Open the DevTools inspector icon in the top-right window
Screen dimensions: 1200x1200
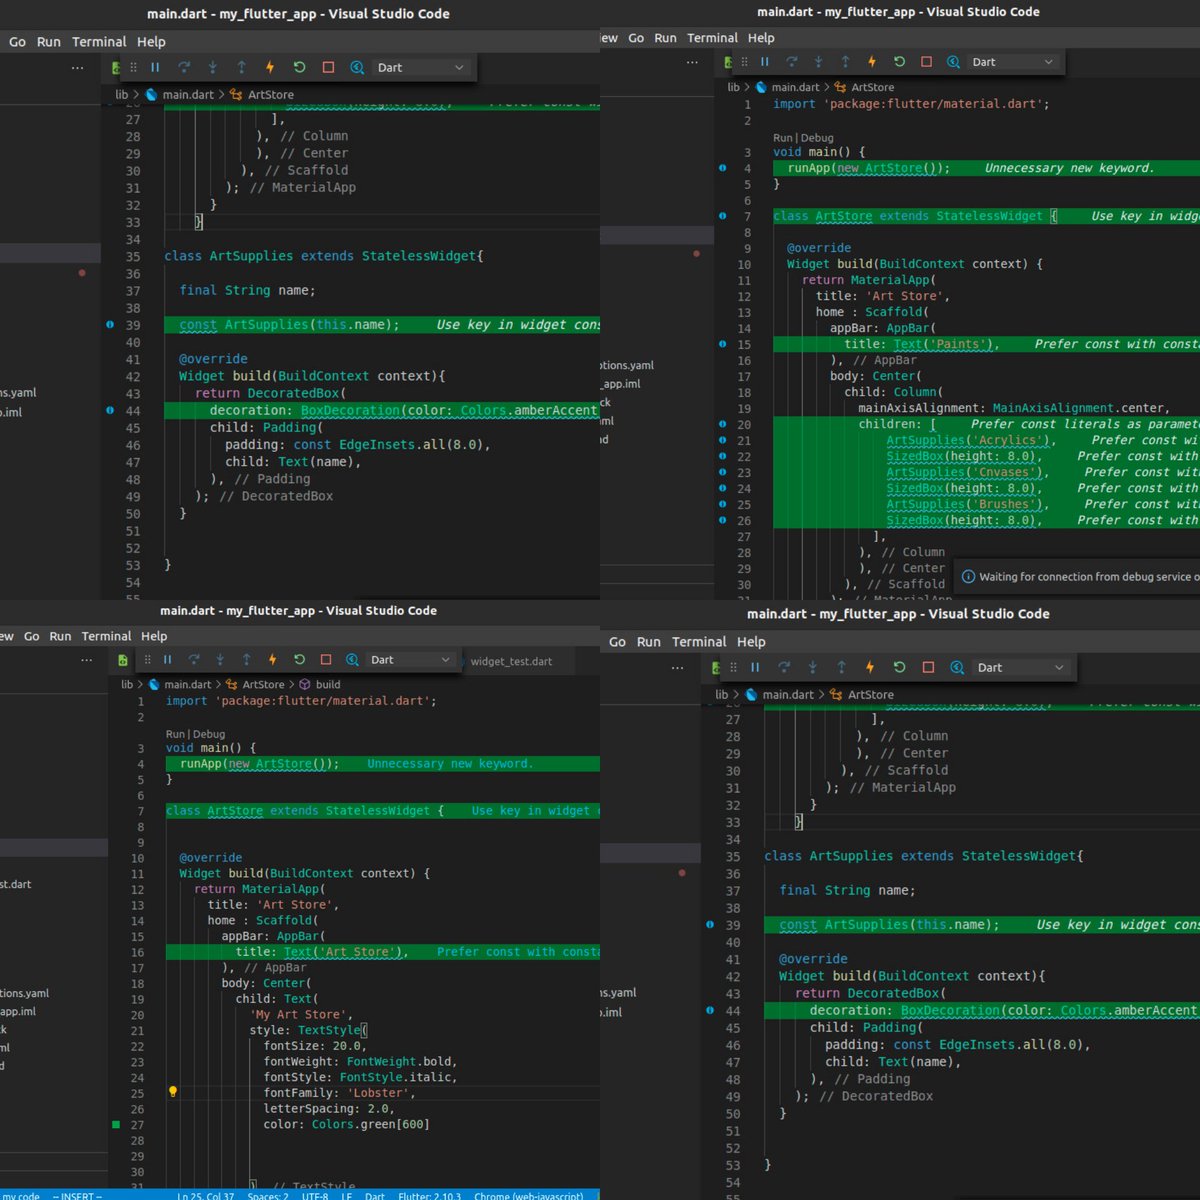point(954,62)
